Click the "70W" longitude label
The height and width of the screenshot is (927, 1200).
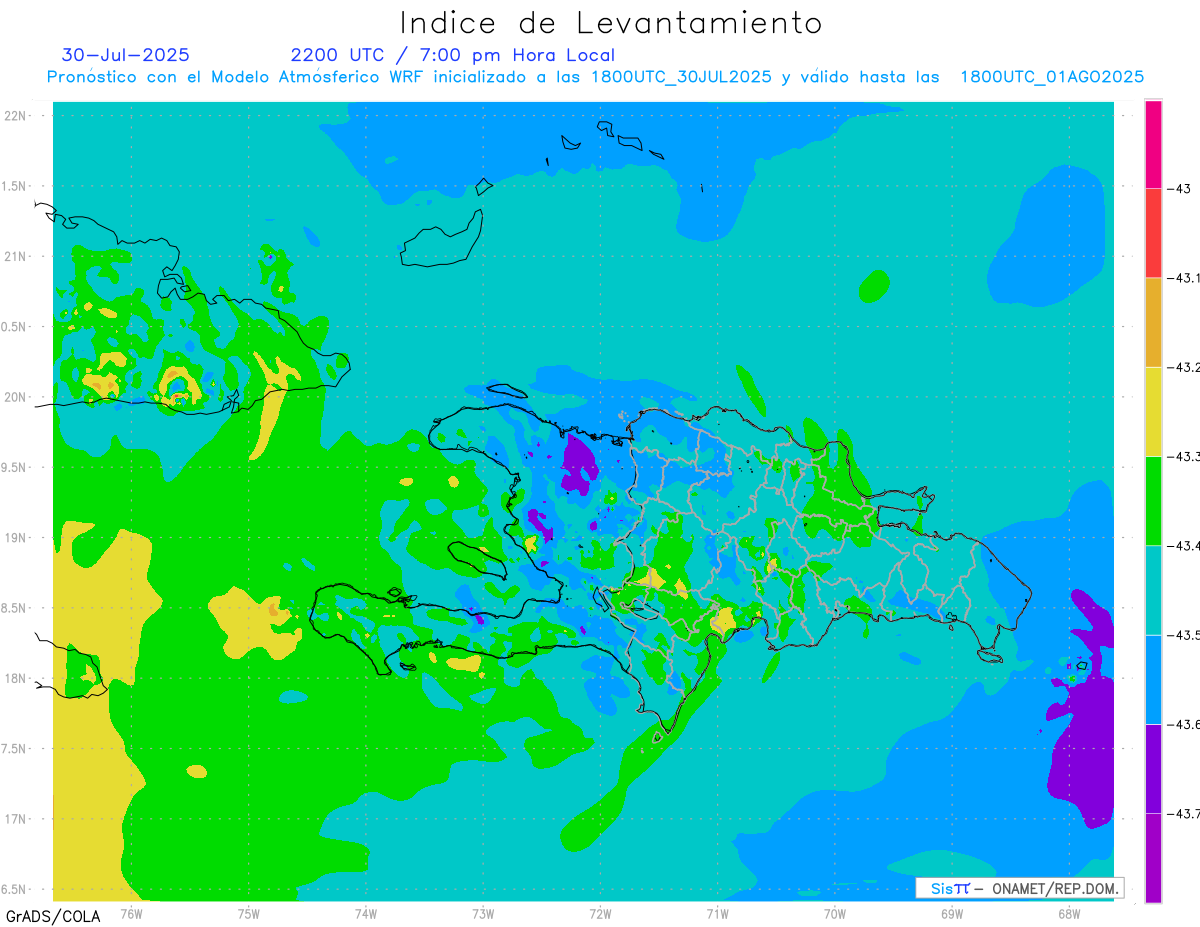tap(835, 913)
